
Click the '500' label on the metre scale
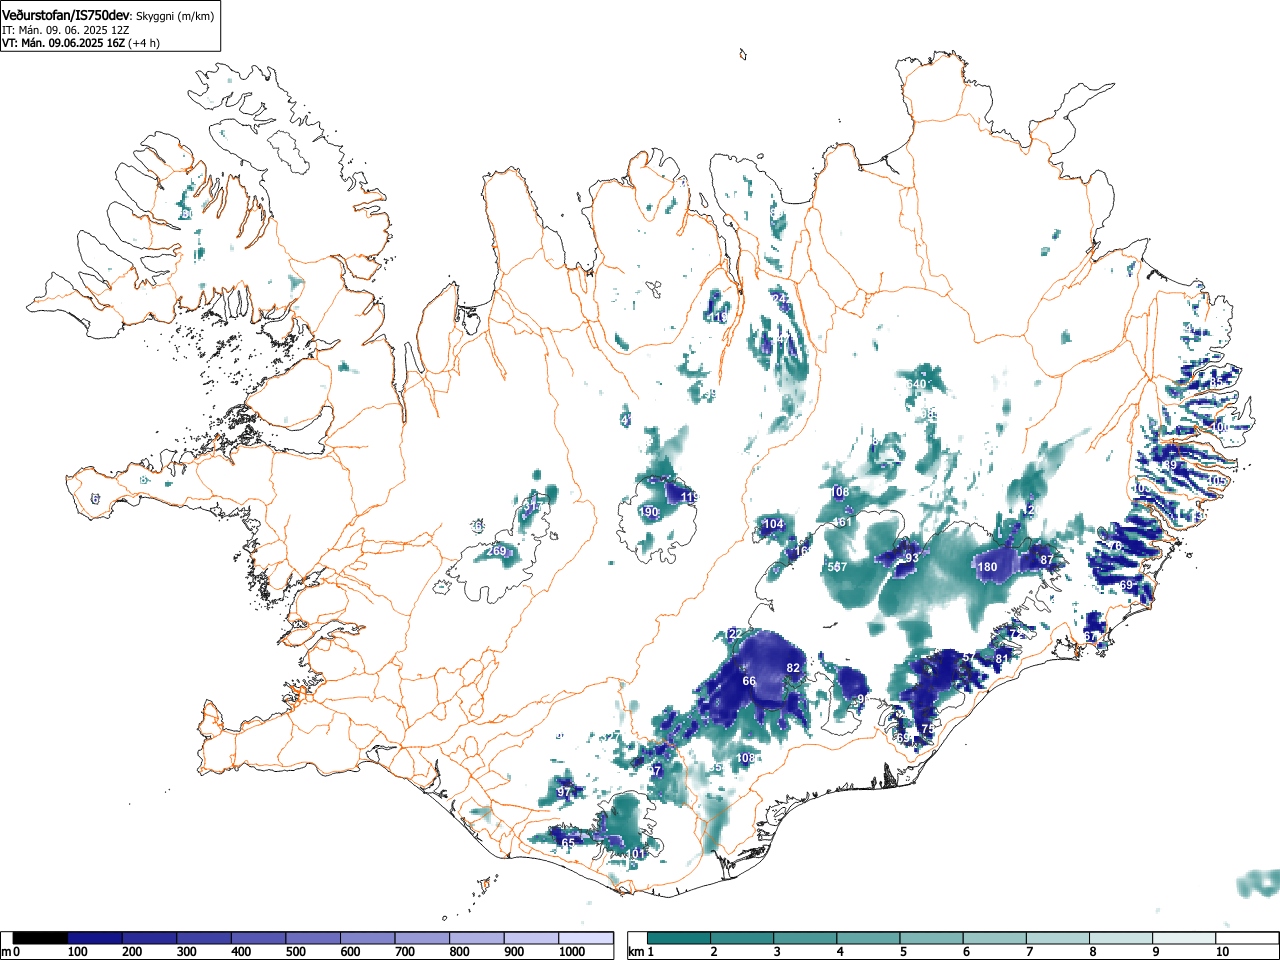[x=296, y=952]
